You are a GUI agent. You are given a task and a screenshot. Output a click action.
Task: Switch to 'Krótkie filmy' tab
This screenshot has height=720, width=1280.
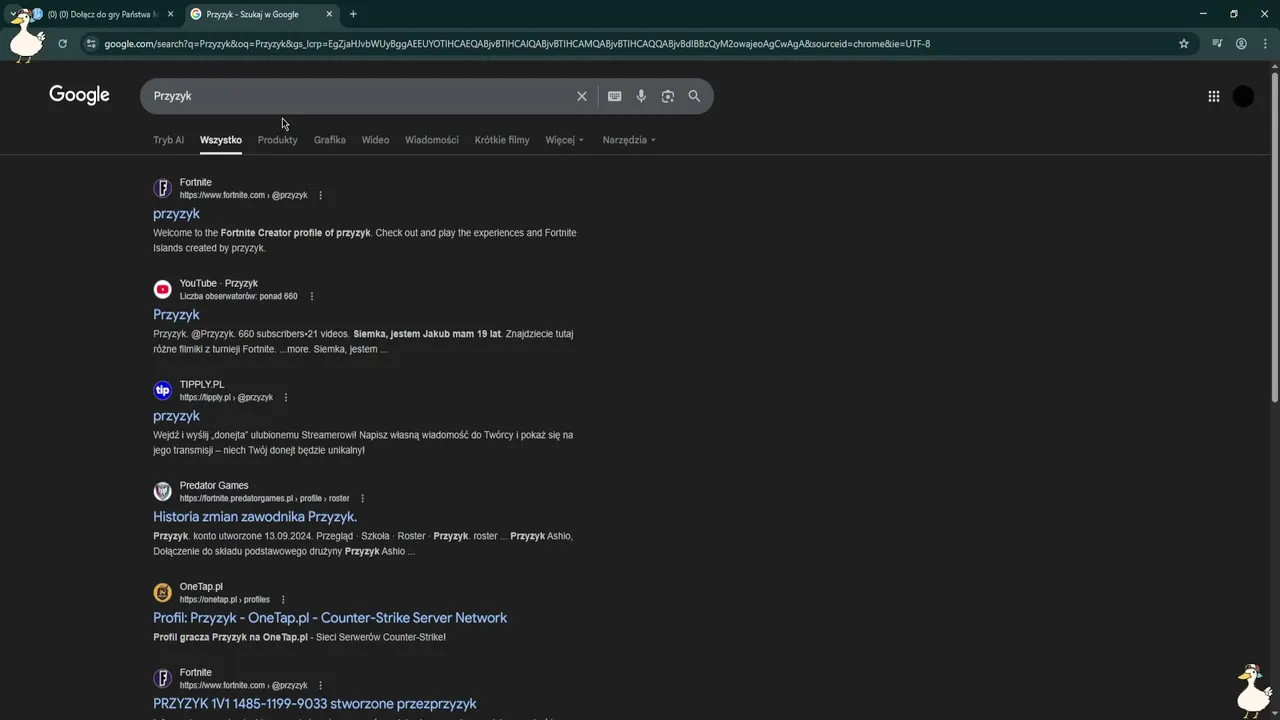(x=502, y=140)
